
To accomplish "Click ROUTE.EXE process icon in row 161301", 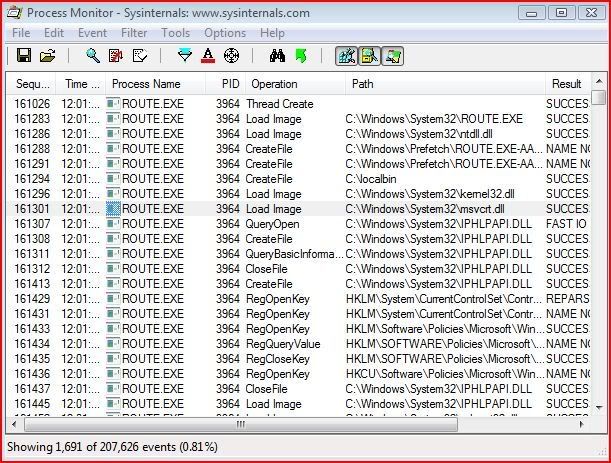I will tap(113, 209).
